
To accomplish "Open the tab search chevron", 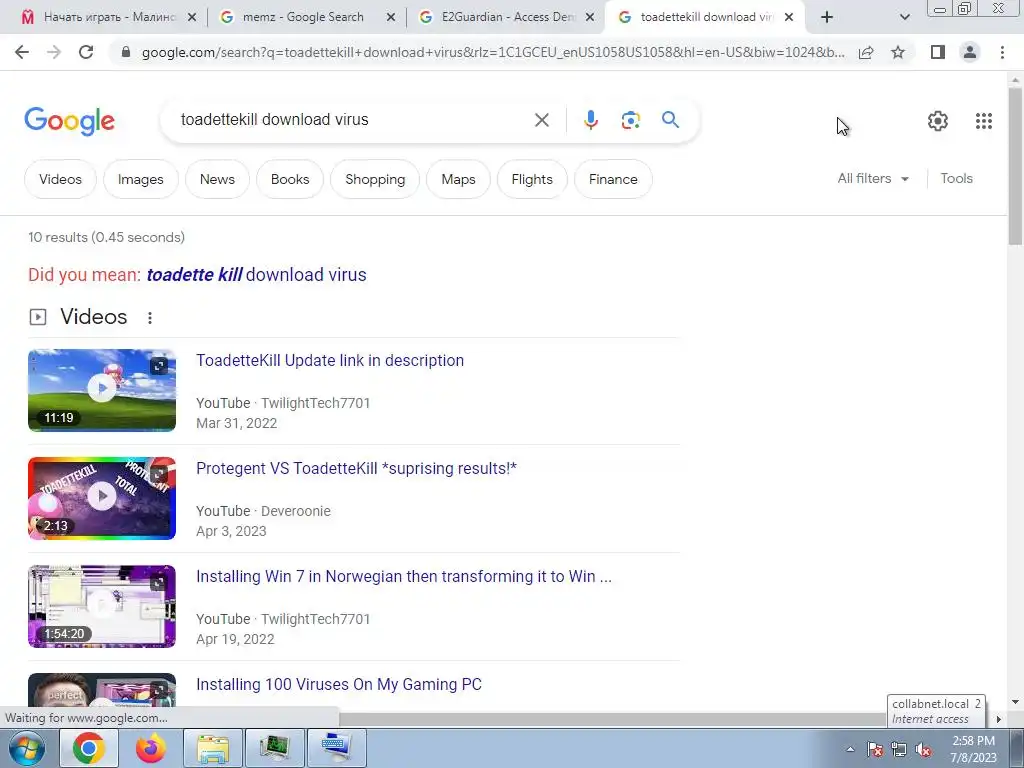I will pos(904,18).
